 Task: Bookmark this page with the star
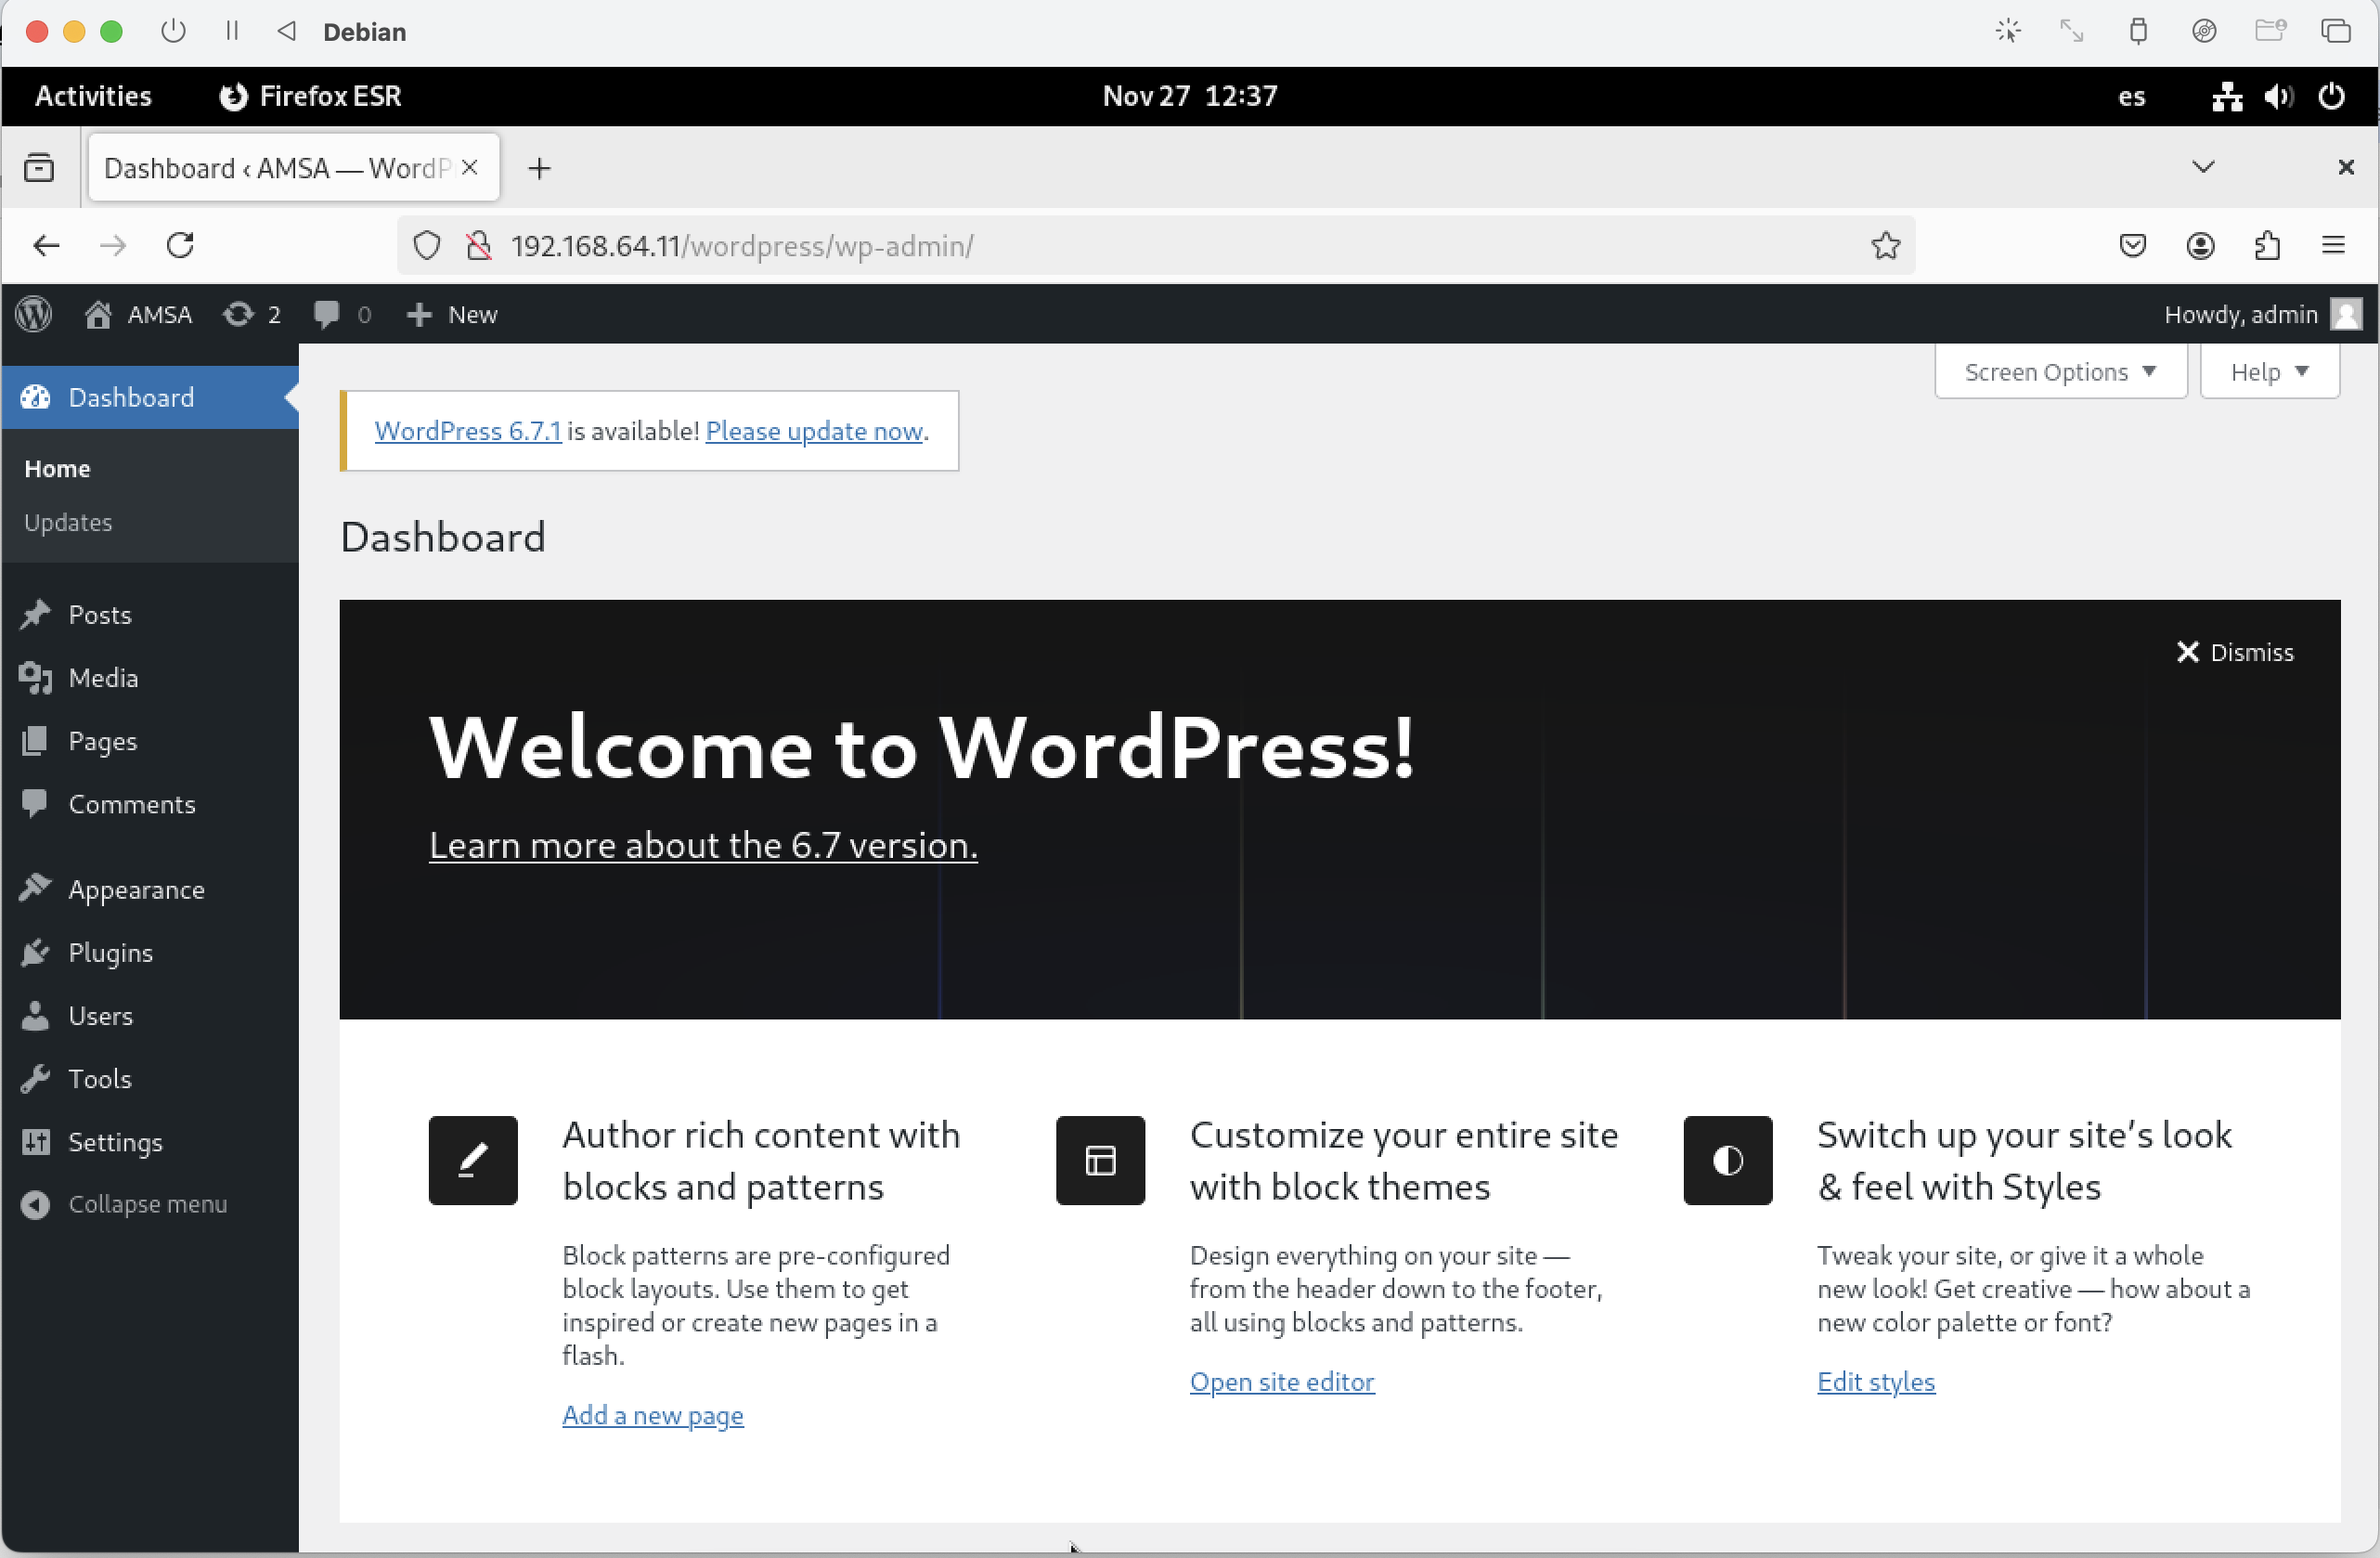coord(1885,245)
